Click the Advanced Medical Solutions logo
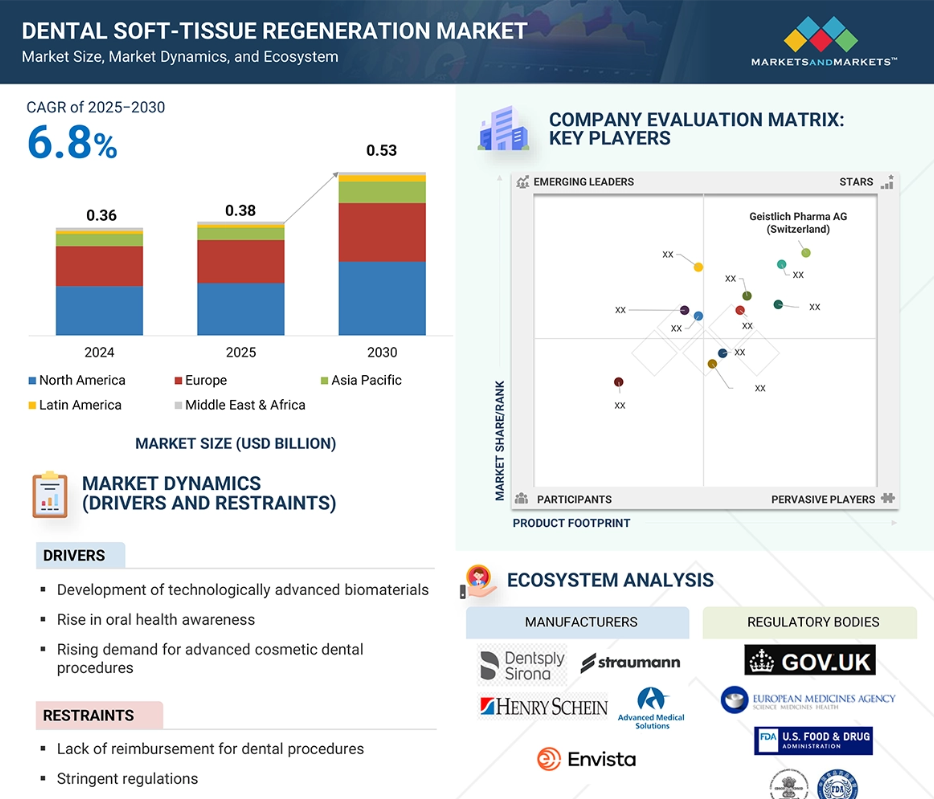Viewport: 934px width, 799px height. tap(651, 708)
